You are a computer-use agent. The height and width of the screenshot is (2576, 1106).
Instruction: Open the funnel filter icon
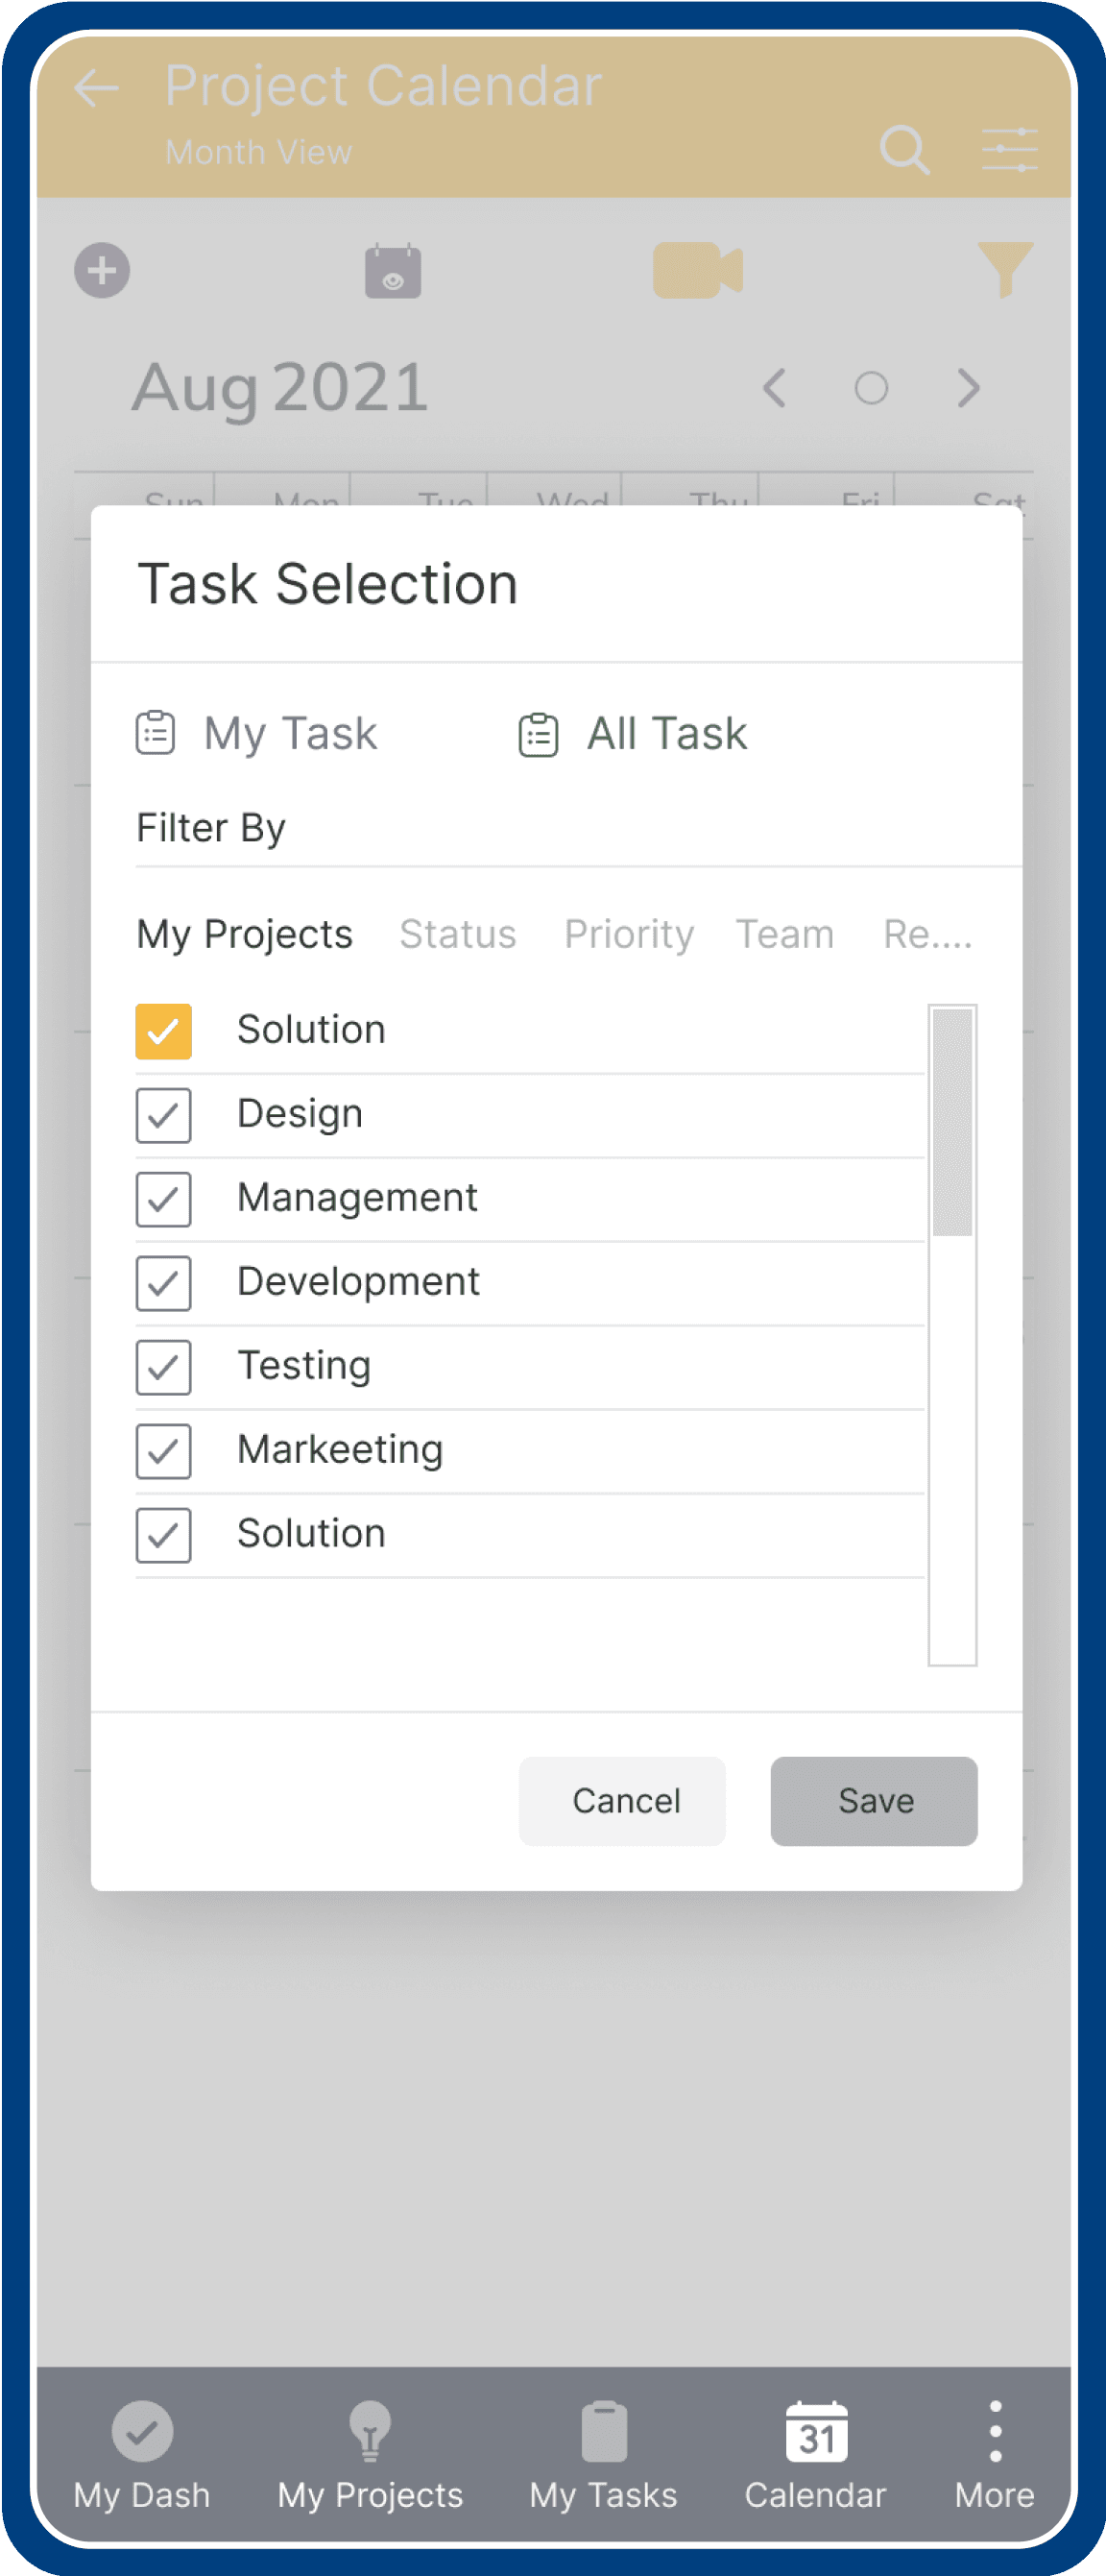[1005, 269]
